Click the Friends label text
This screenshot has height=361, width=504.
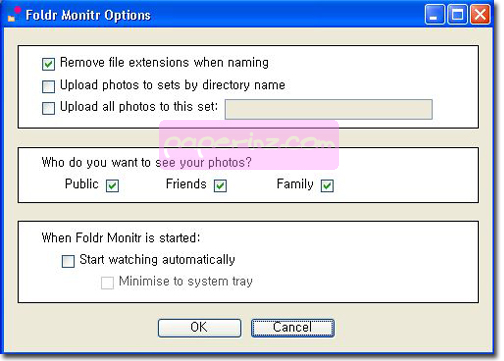point(186,184)
